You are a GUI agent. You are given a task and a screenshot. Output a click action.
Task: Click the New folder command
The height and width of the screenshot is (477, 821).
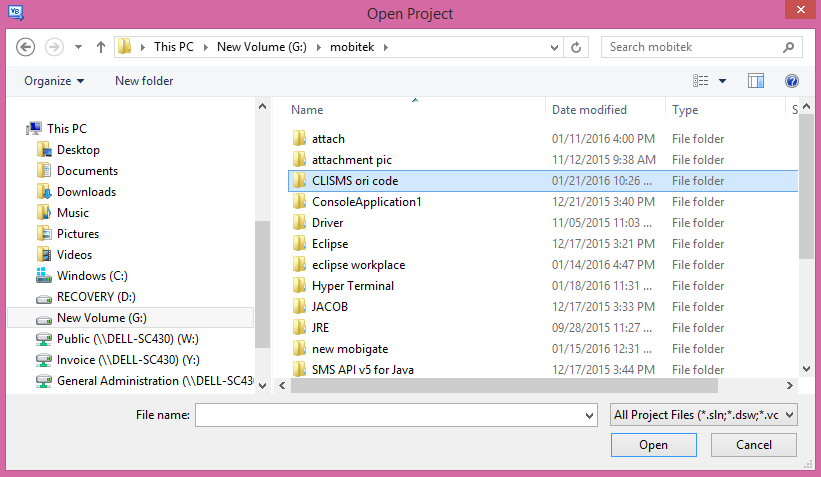[144, 80]
